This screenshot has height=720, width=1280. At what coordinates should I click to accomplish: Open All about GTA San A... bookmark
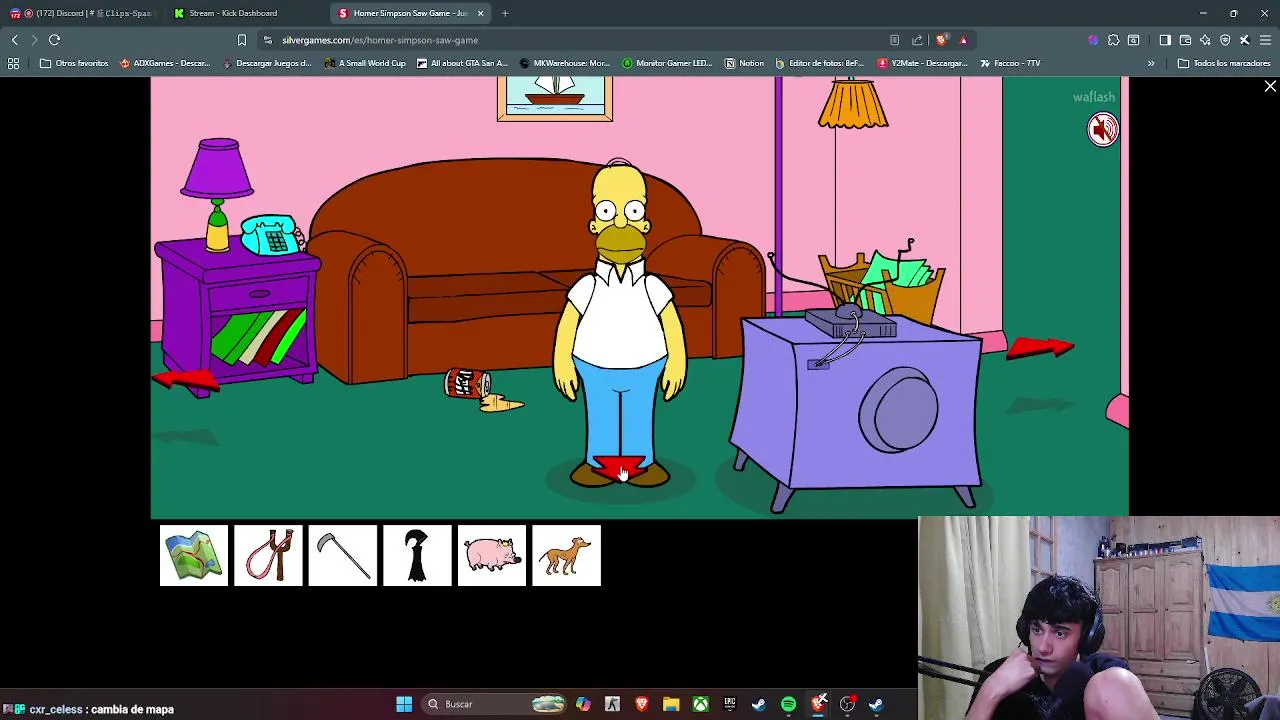coord(463,63)
